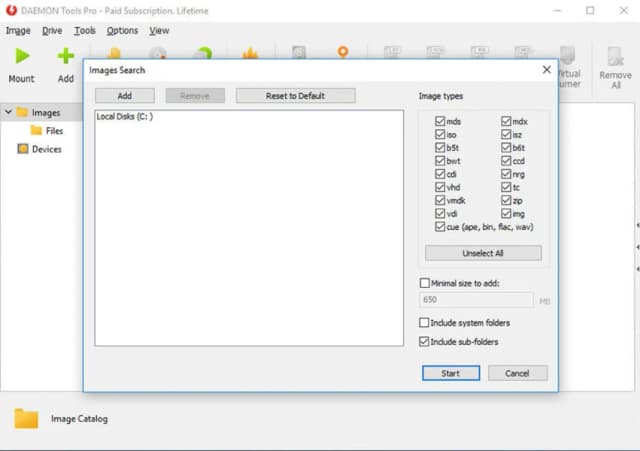Click the Reset to Default button
This screenshot has height=451, width=640.
pos(296,96)
